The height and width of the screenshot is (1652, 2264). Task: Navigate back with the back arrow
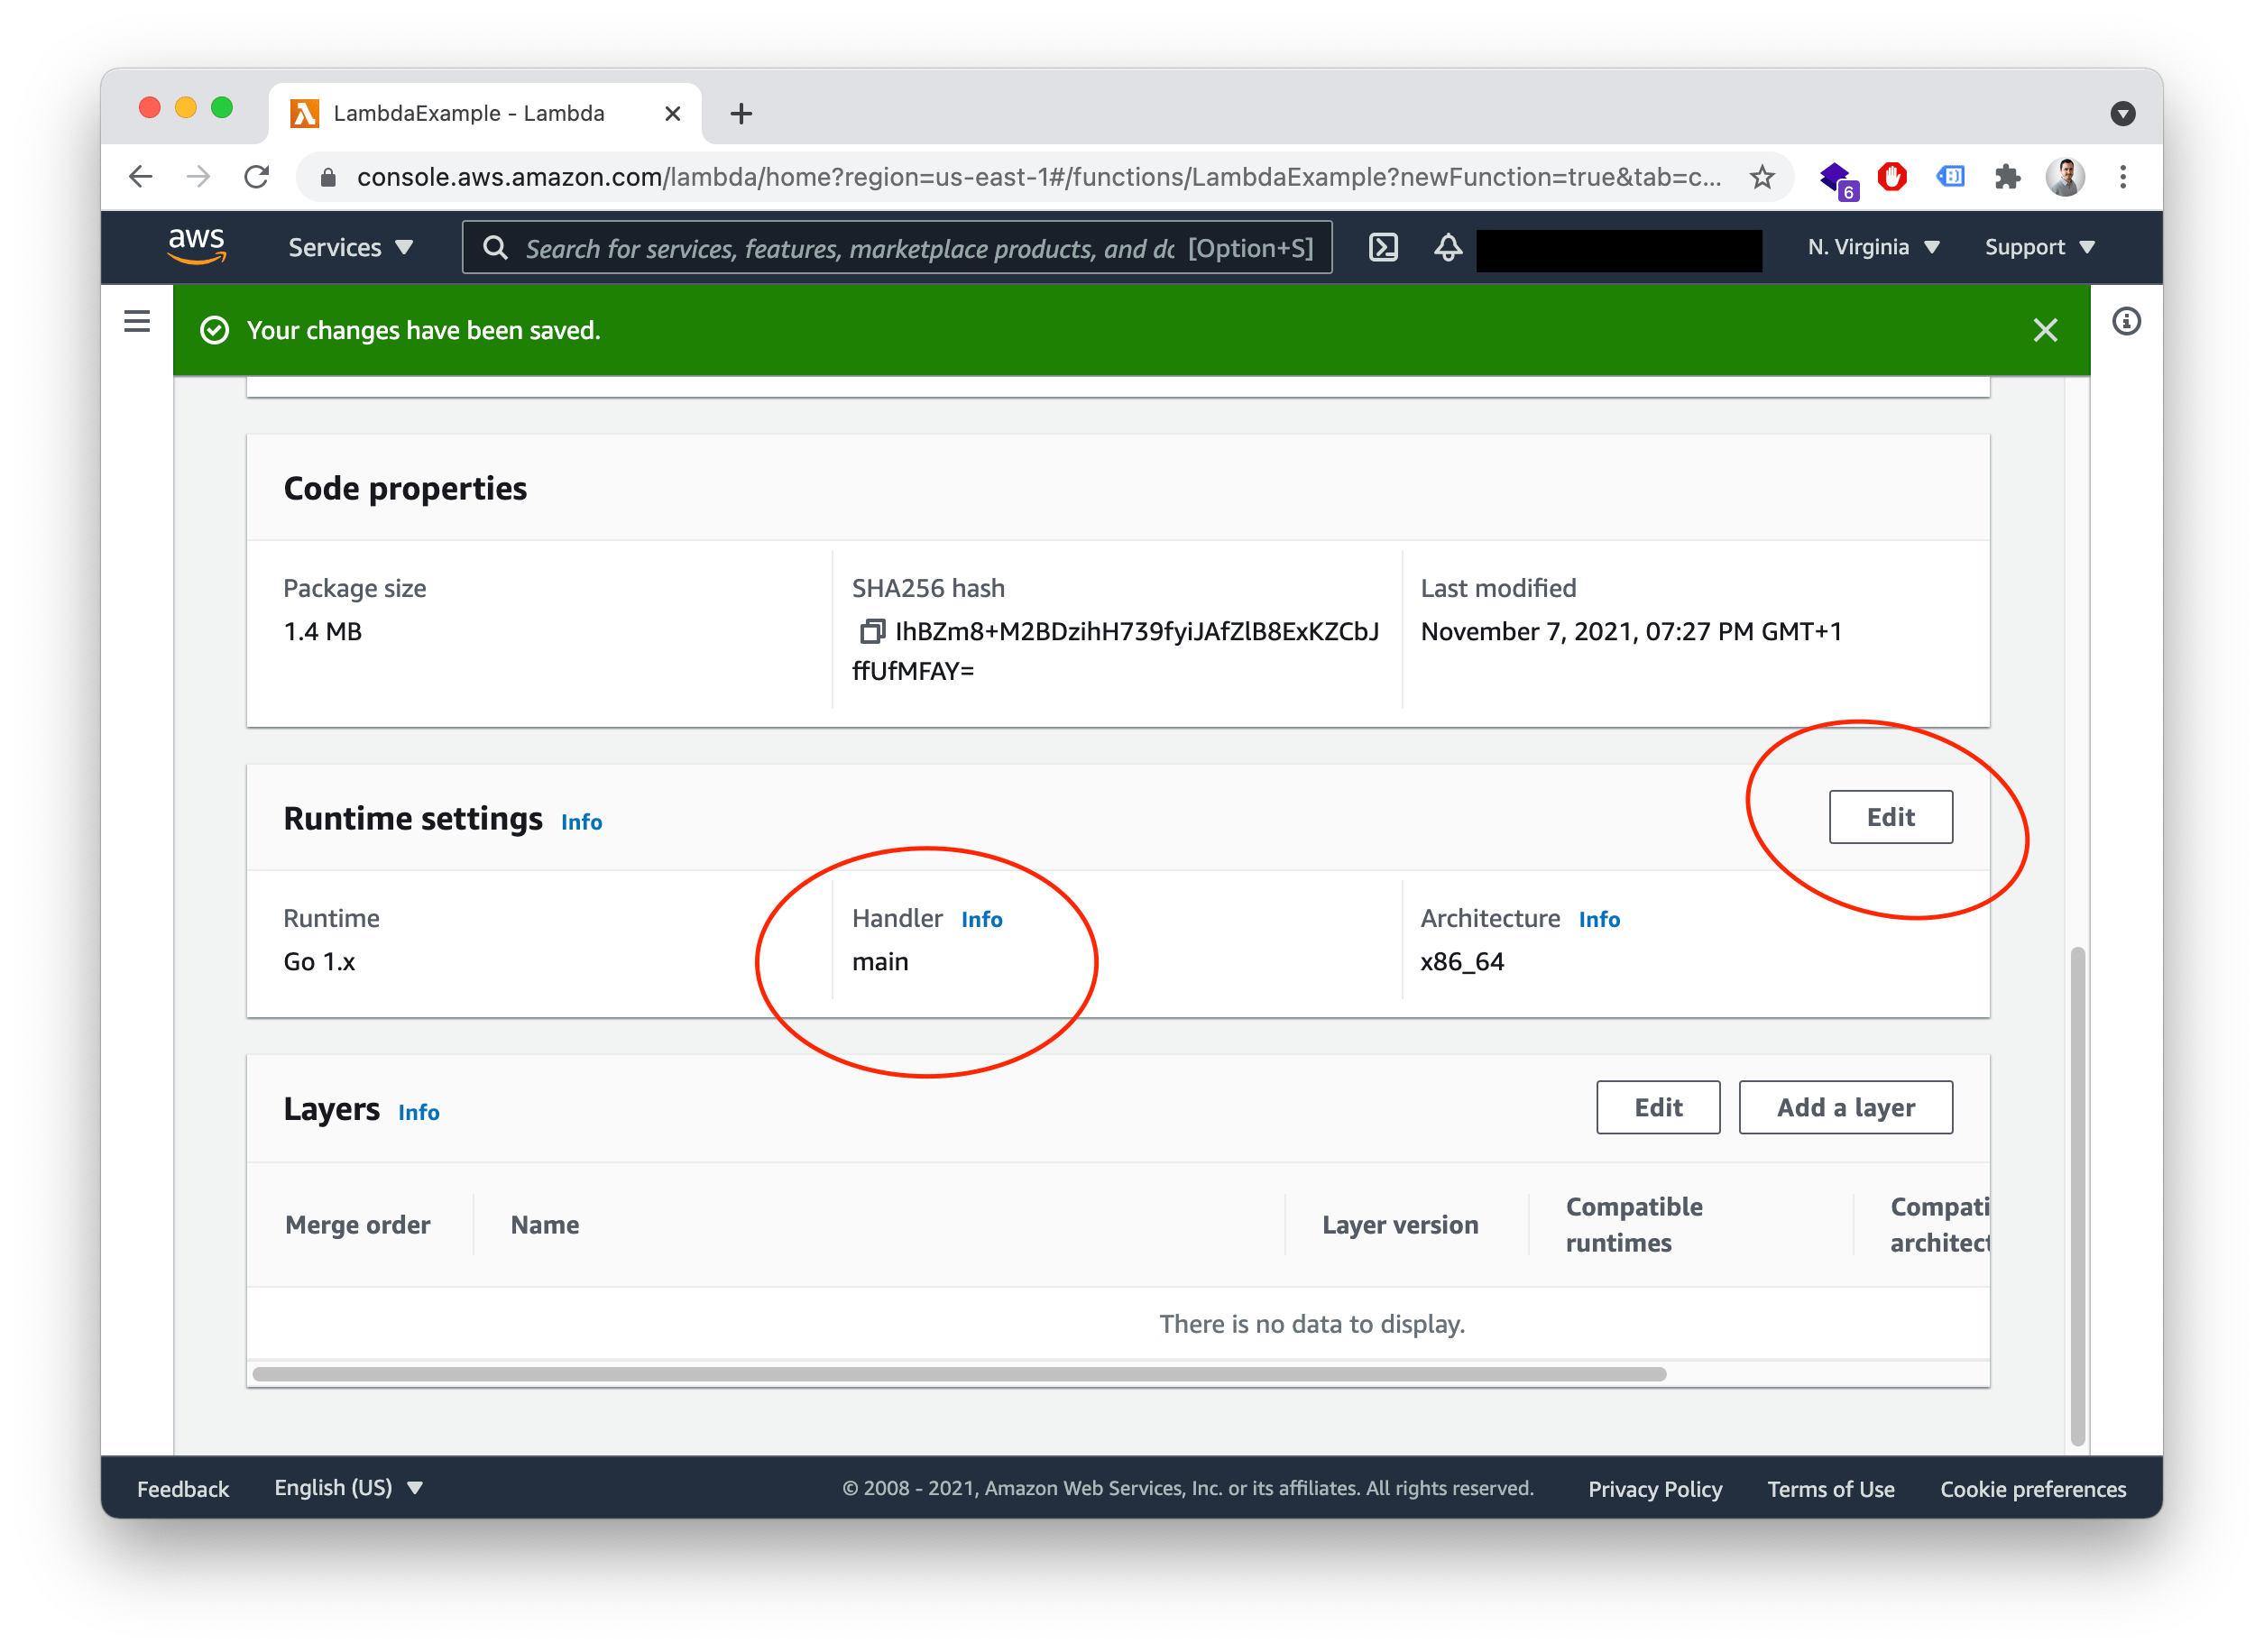tap(141, 176)
